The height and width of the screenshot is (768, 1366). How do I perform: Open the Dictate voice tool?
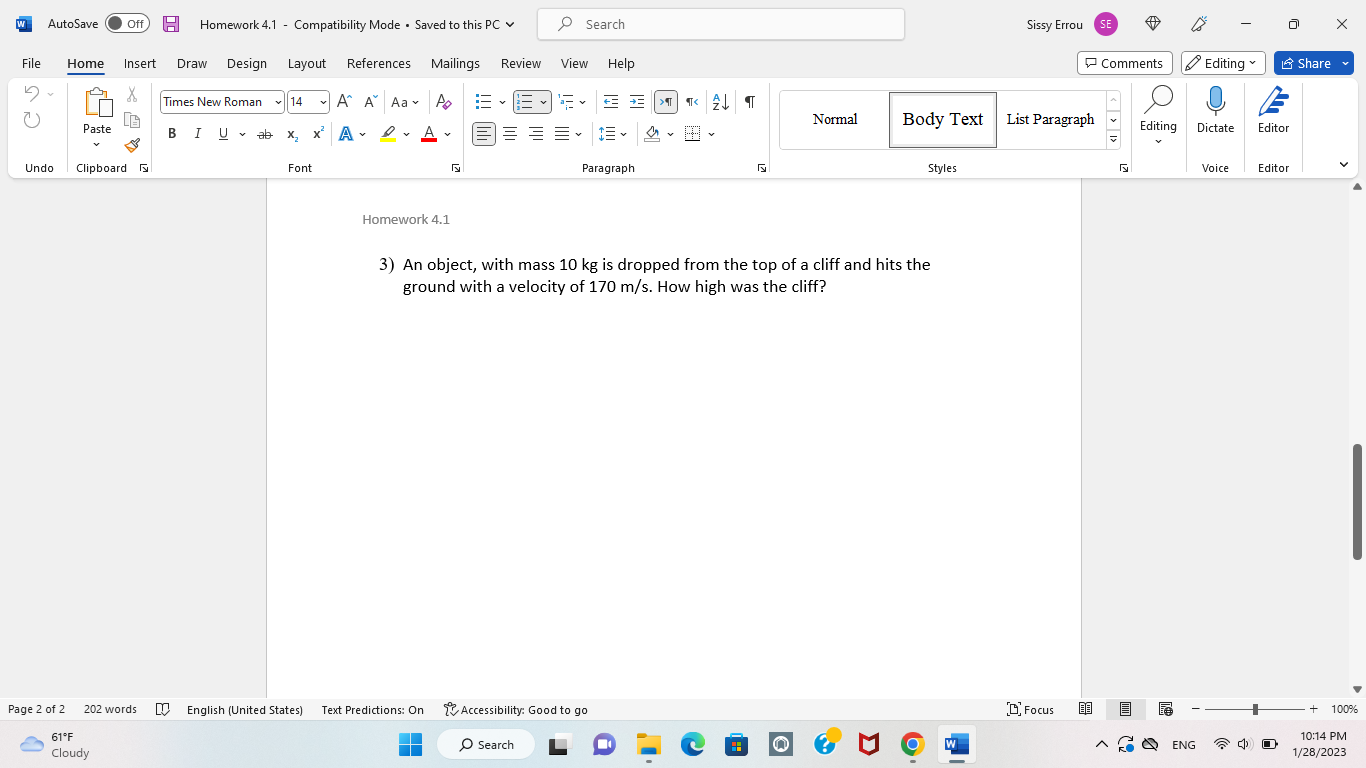(x=1215, y=110)
